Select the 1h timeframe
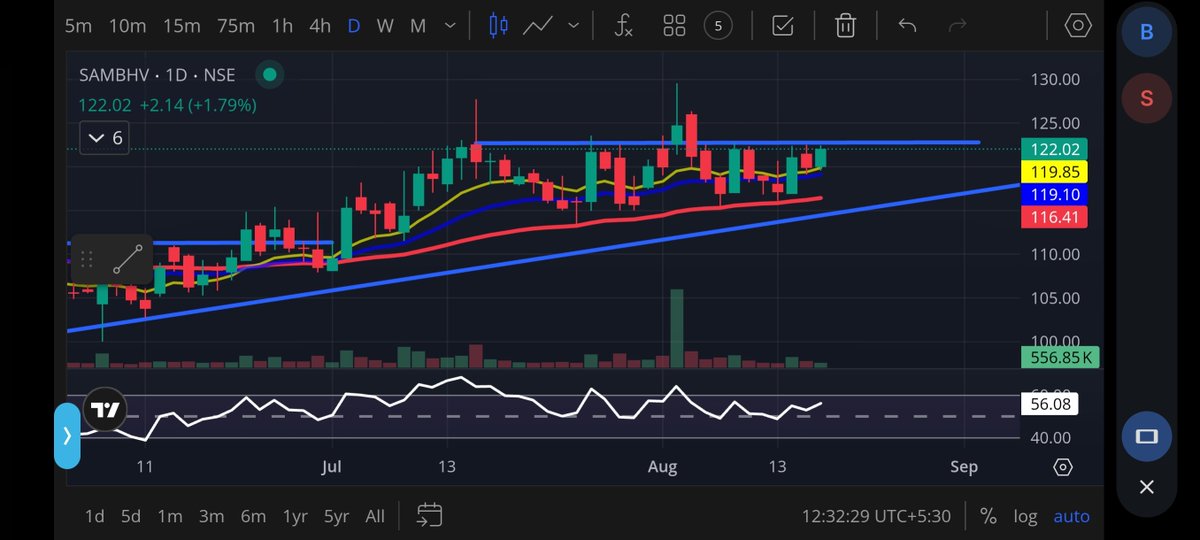The width and height of the screenshot is (1200, 540). click(x=283, y=26)
